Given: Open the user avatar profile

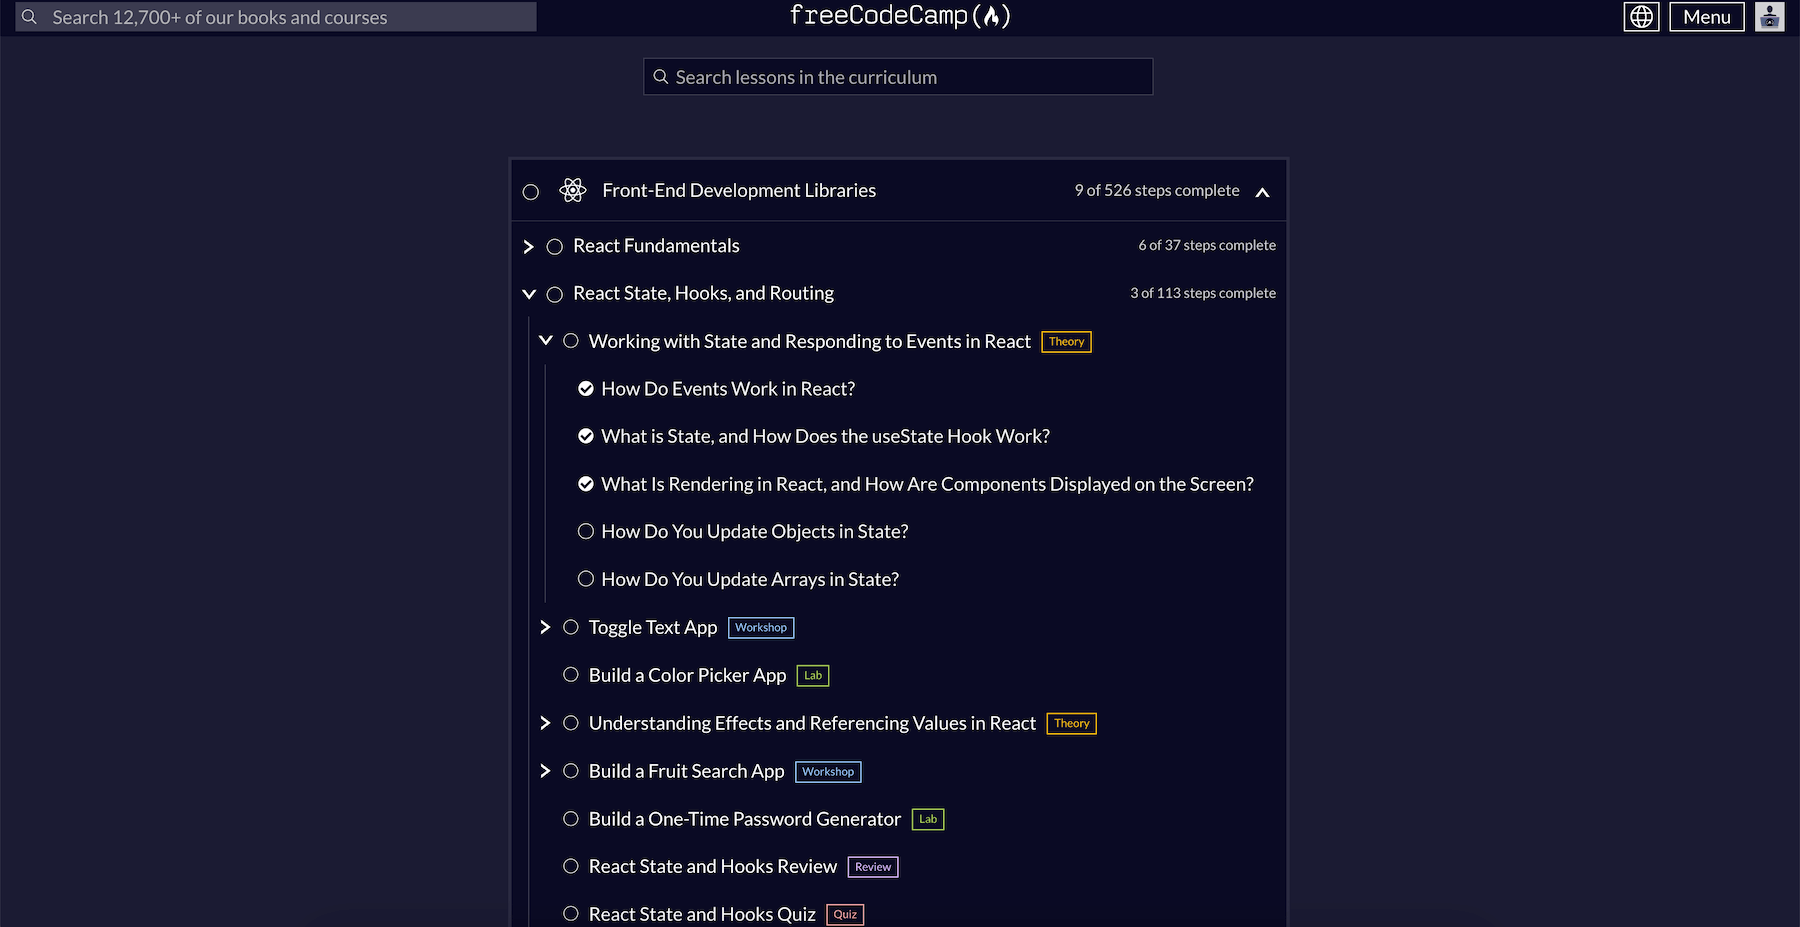Looking at the screenshot, I should tap(1769, 17).
